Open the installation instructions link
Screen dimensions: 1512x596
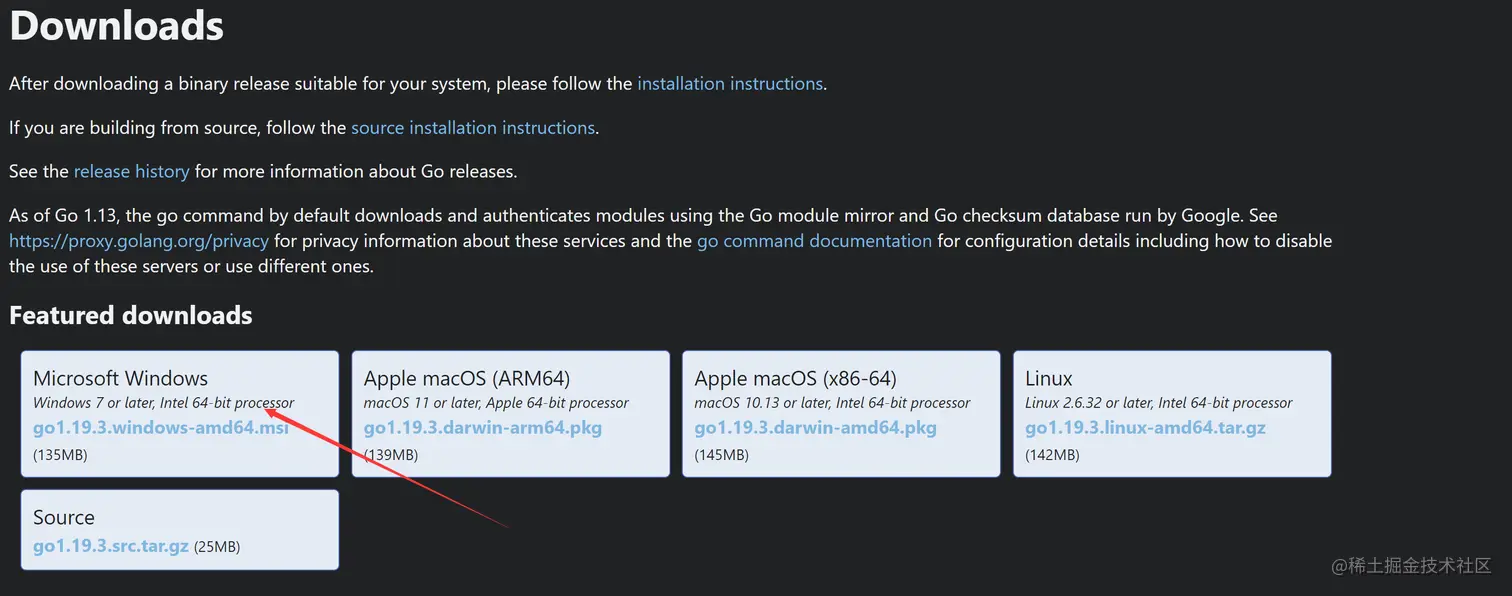click(x=730, y=84)
